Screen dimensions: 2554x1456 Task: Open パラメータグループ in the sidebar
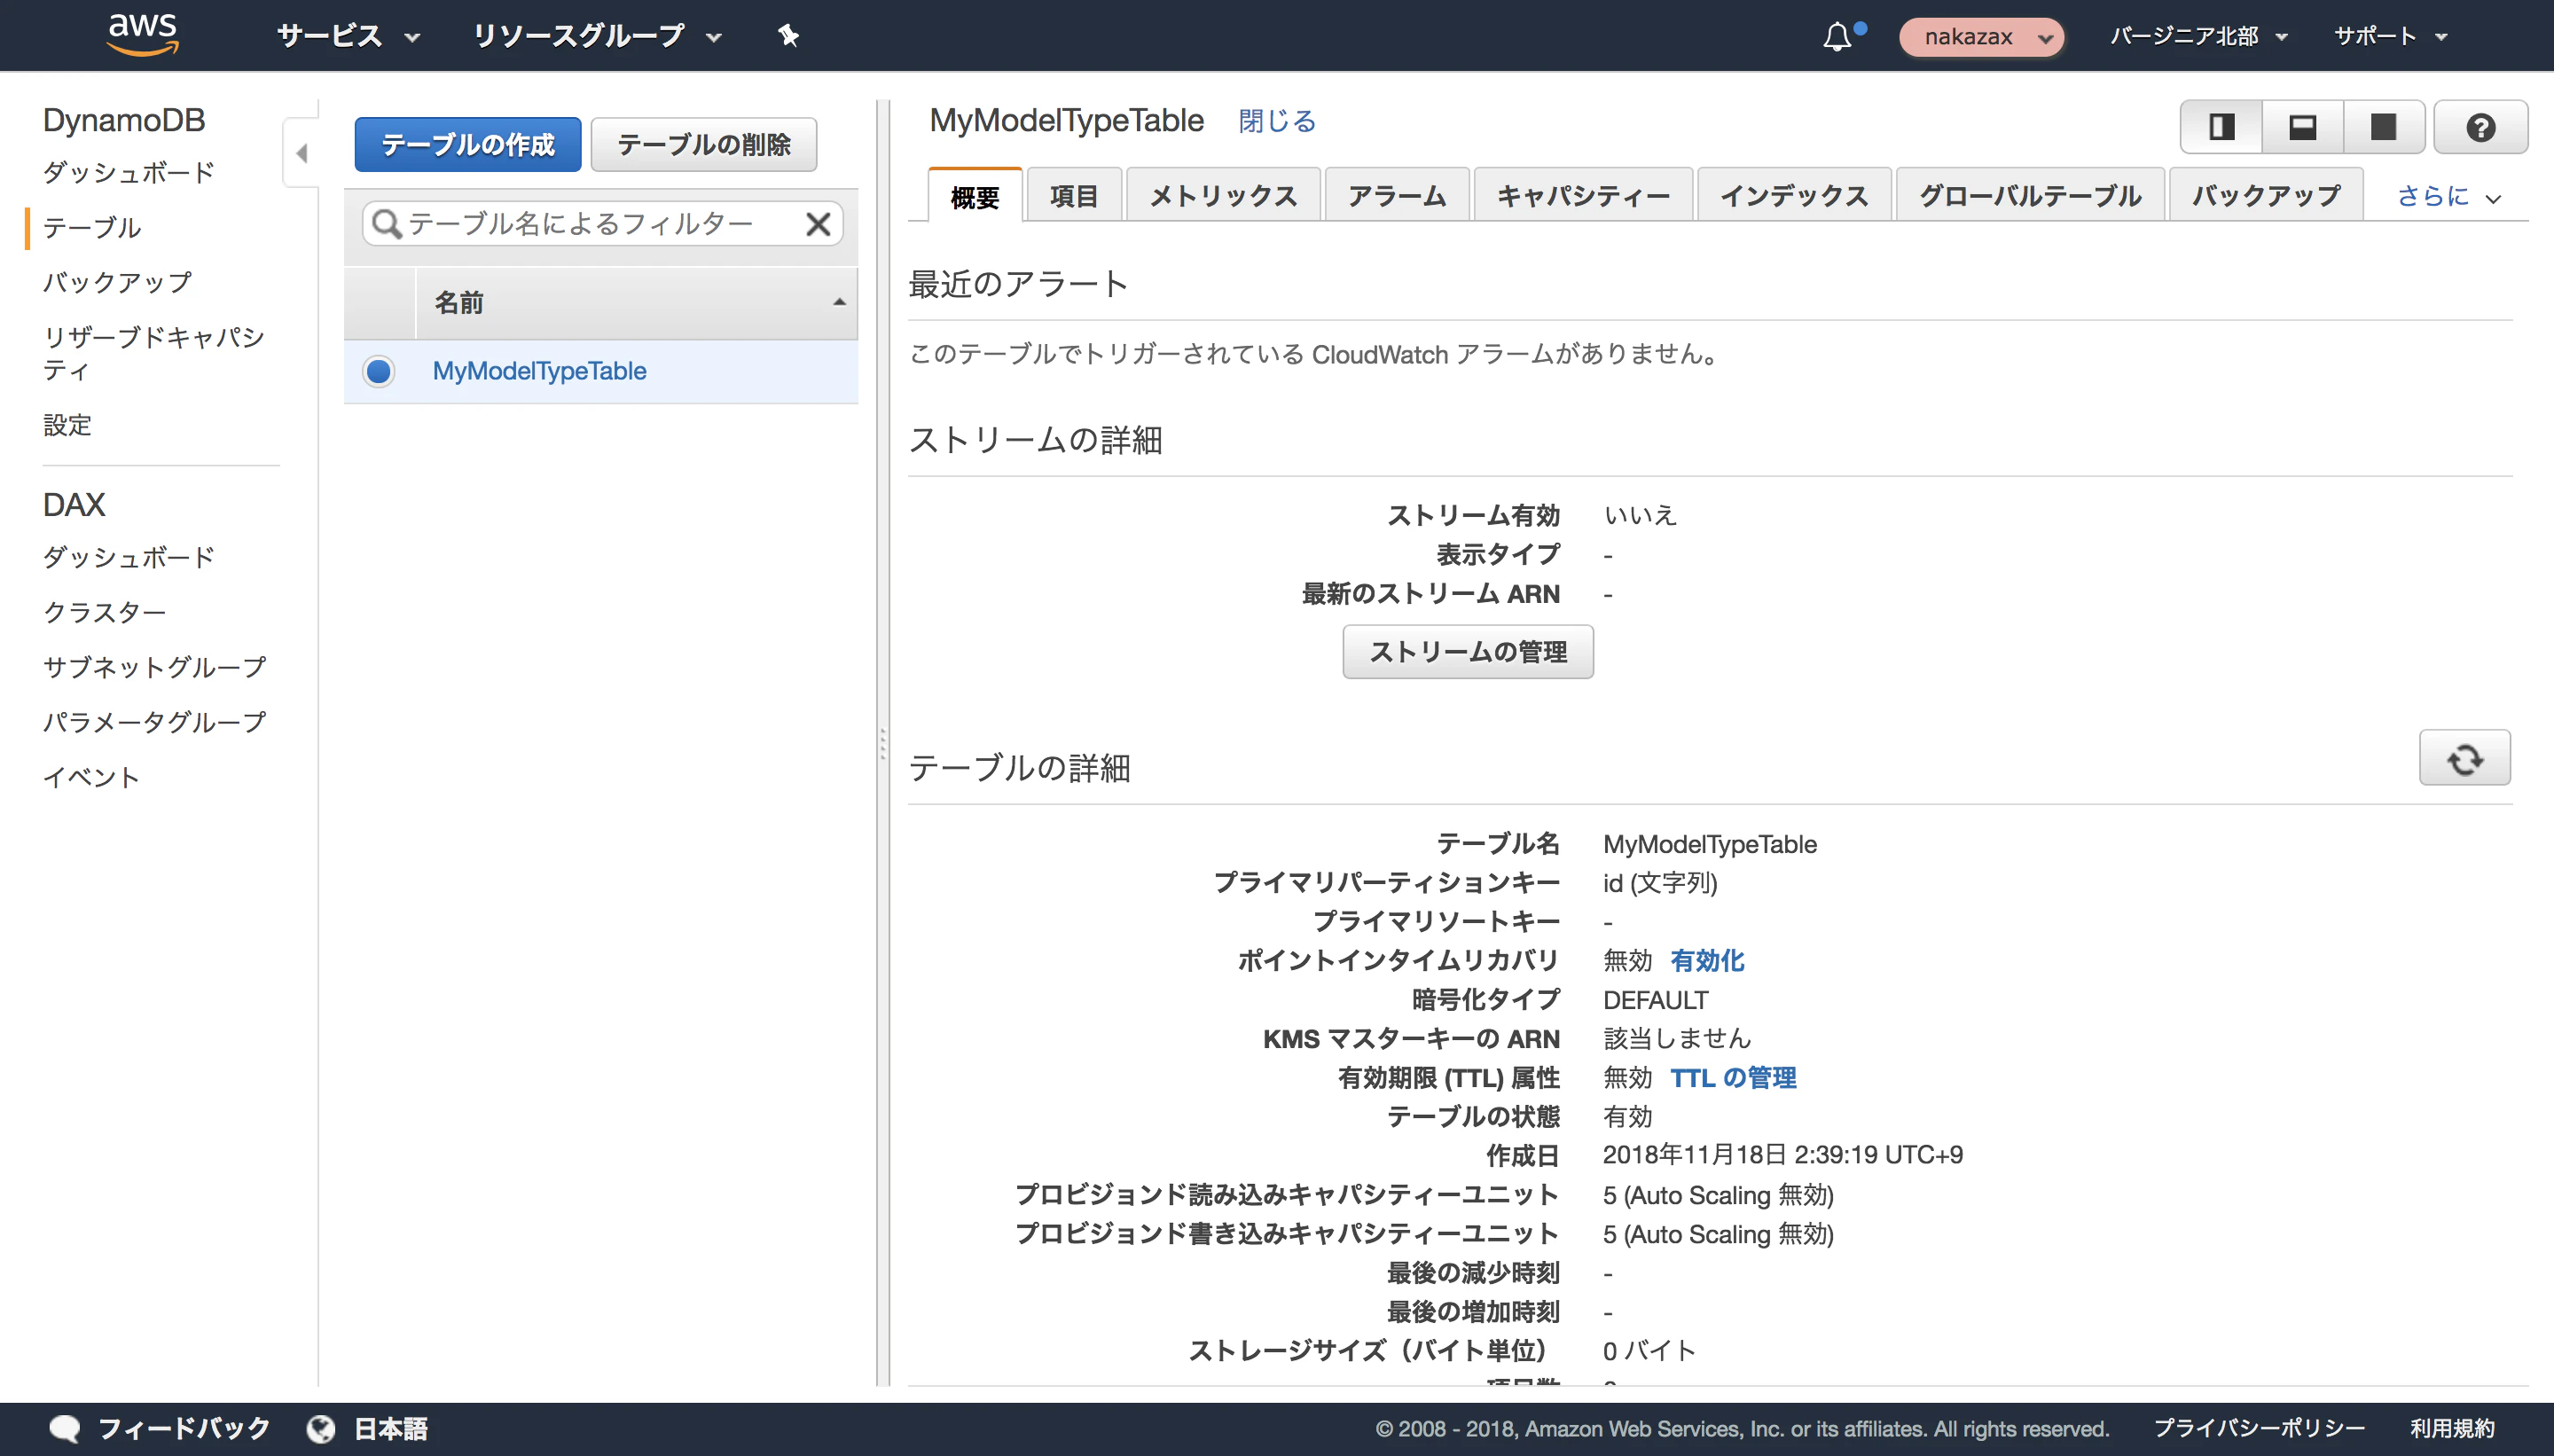coord(154,722)
